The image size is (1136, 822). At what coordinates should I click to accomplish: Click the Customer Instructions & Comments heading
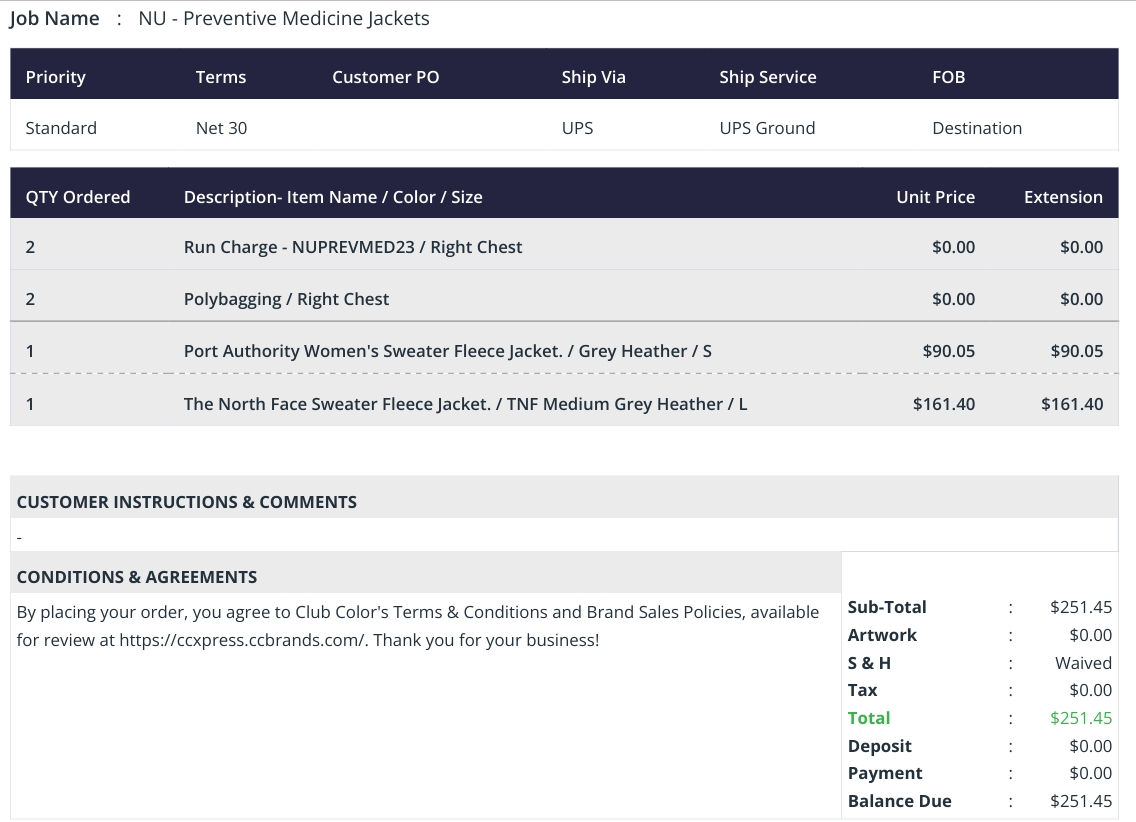click(x=186, y=502)
